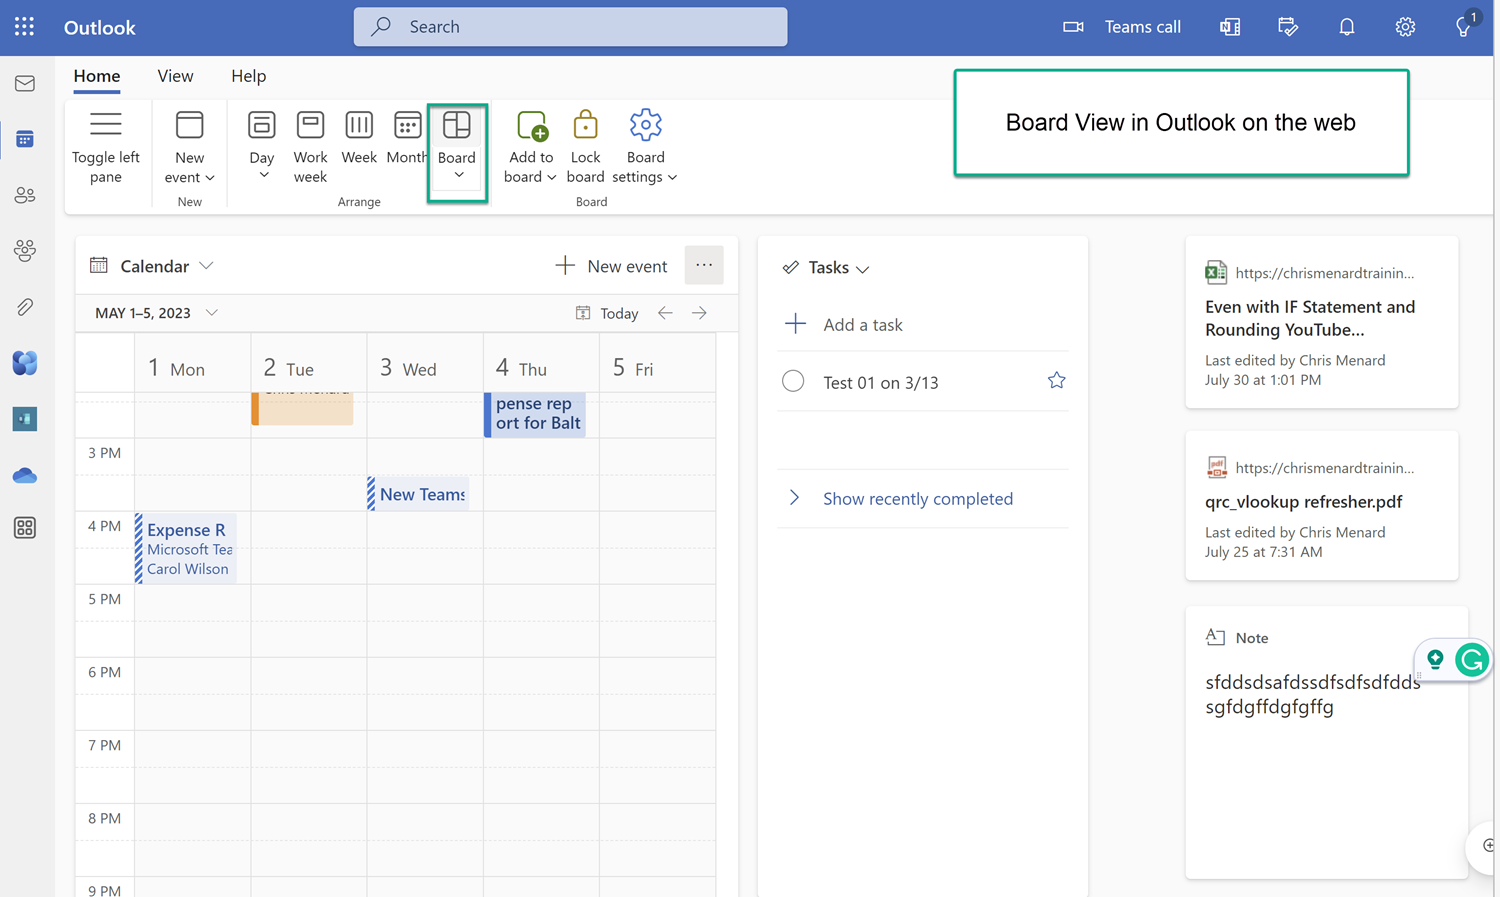Start a Teams call from the top bar
Viewport: 1500px width, 897px height.
coord(1122,27)
